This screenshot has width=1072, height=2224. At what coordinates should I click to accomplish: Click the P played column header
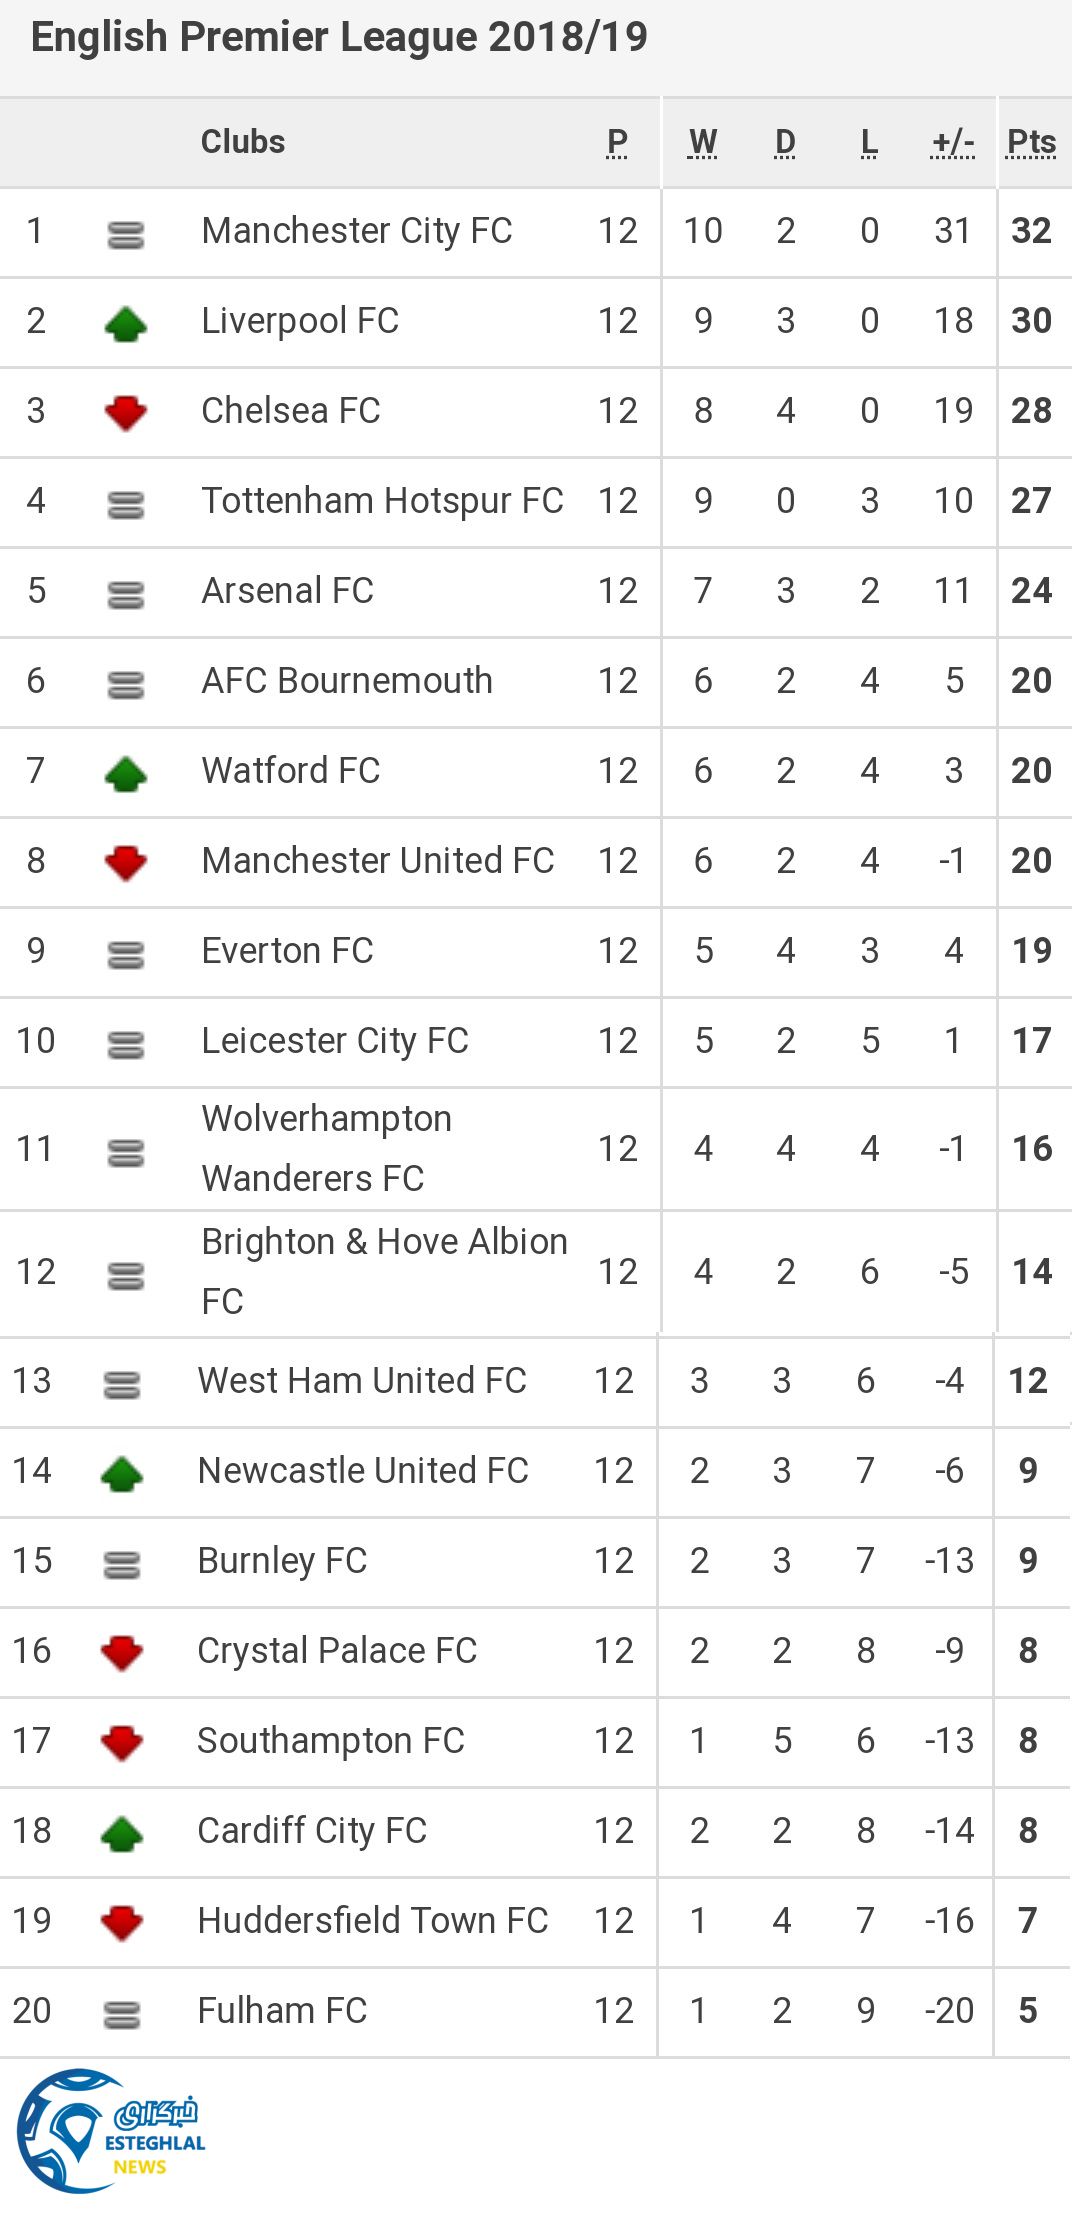617,142
